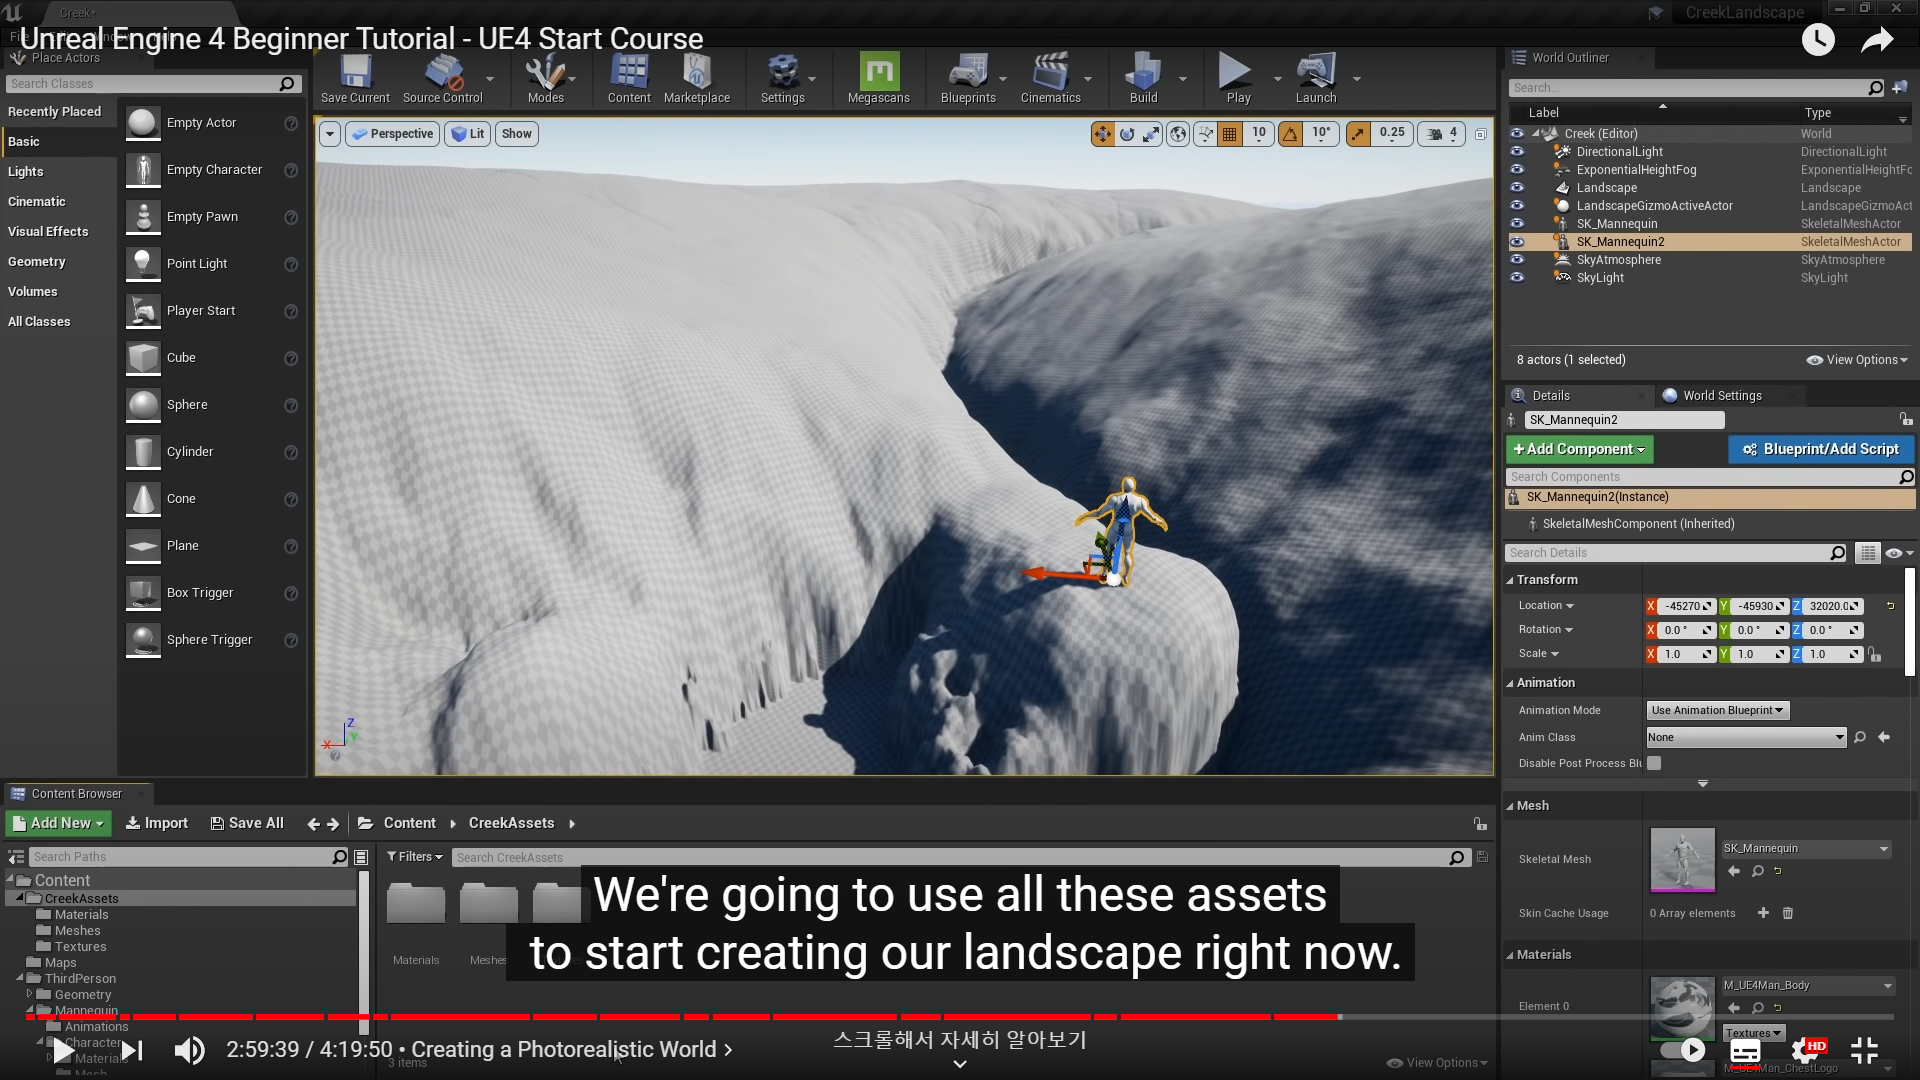
Task: Select the Lights category in Place Actors
Action: (x=26, y=172)
